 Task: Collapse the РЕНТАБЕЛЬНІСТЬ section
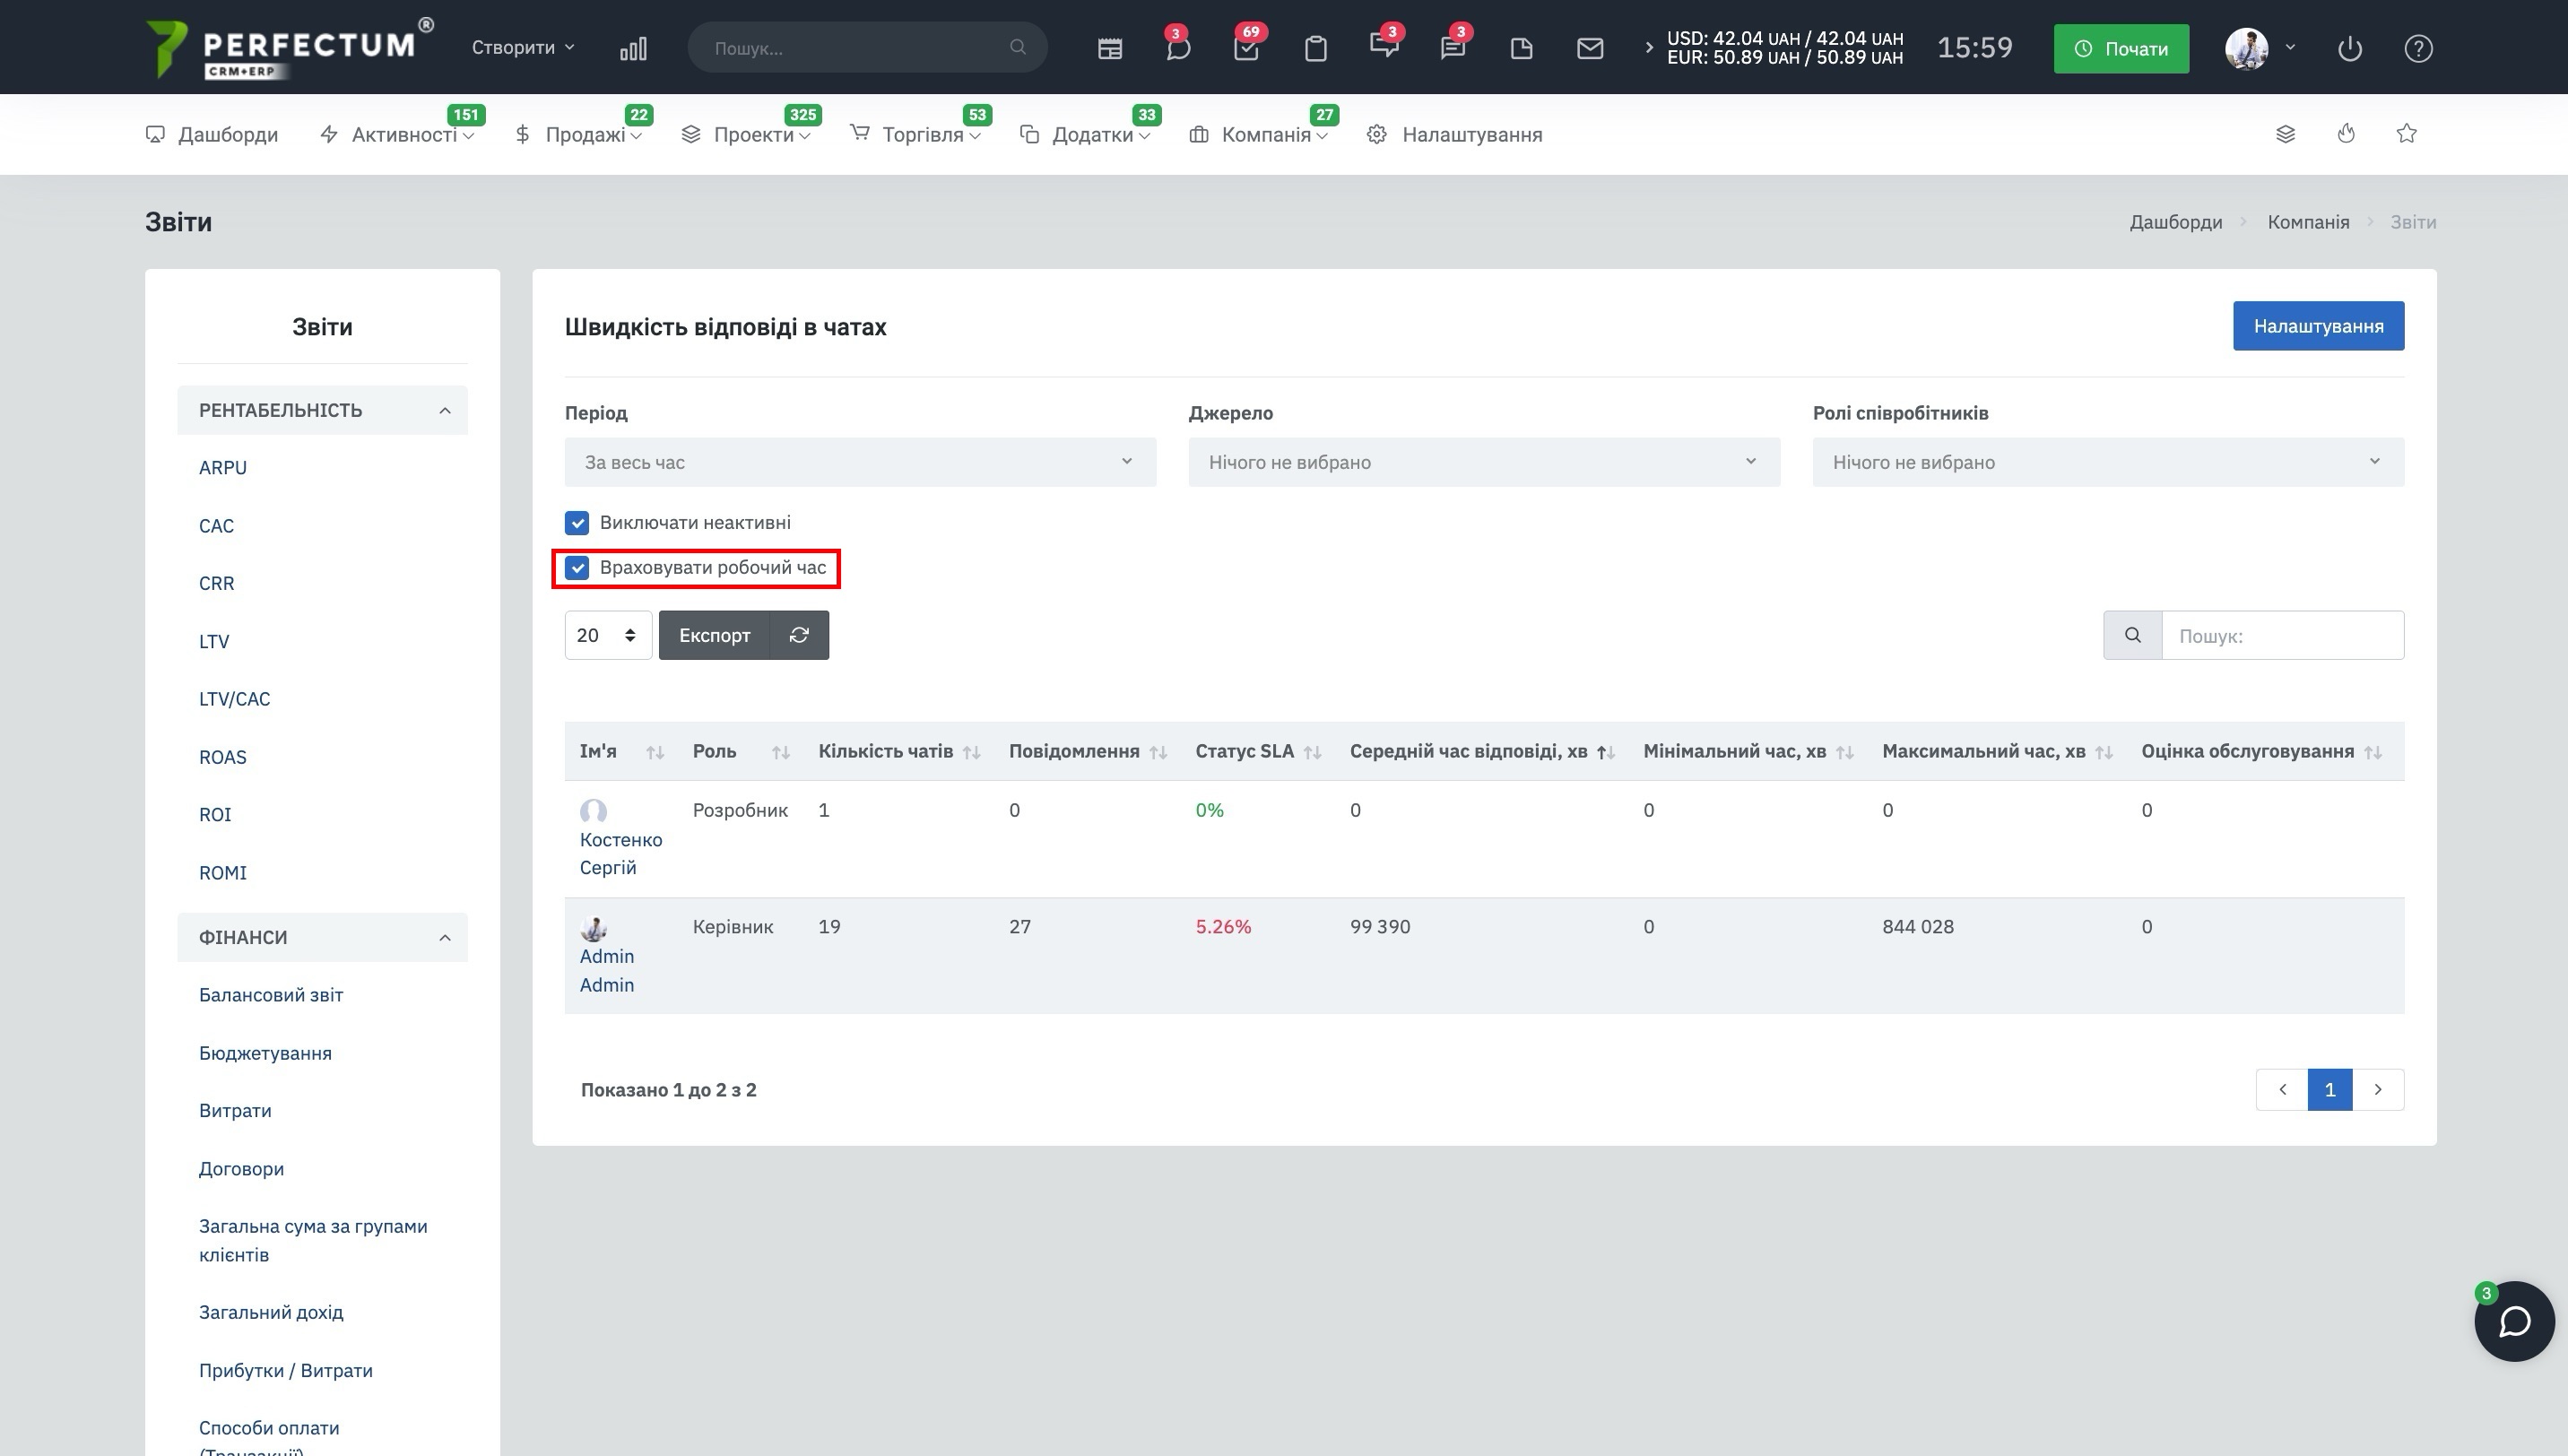click(x=322, y=410)
